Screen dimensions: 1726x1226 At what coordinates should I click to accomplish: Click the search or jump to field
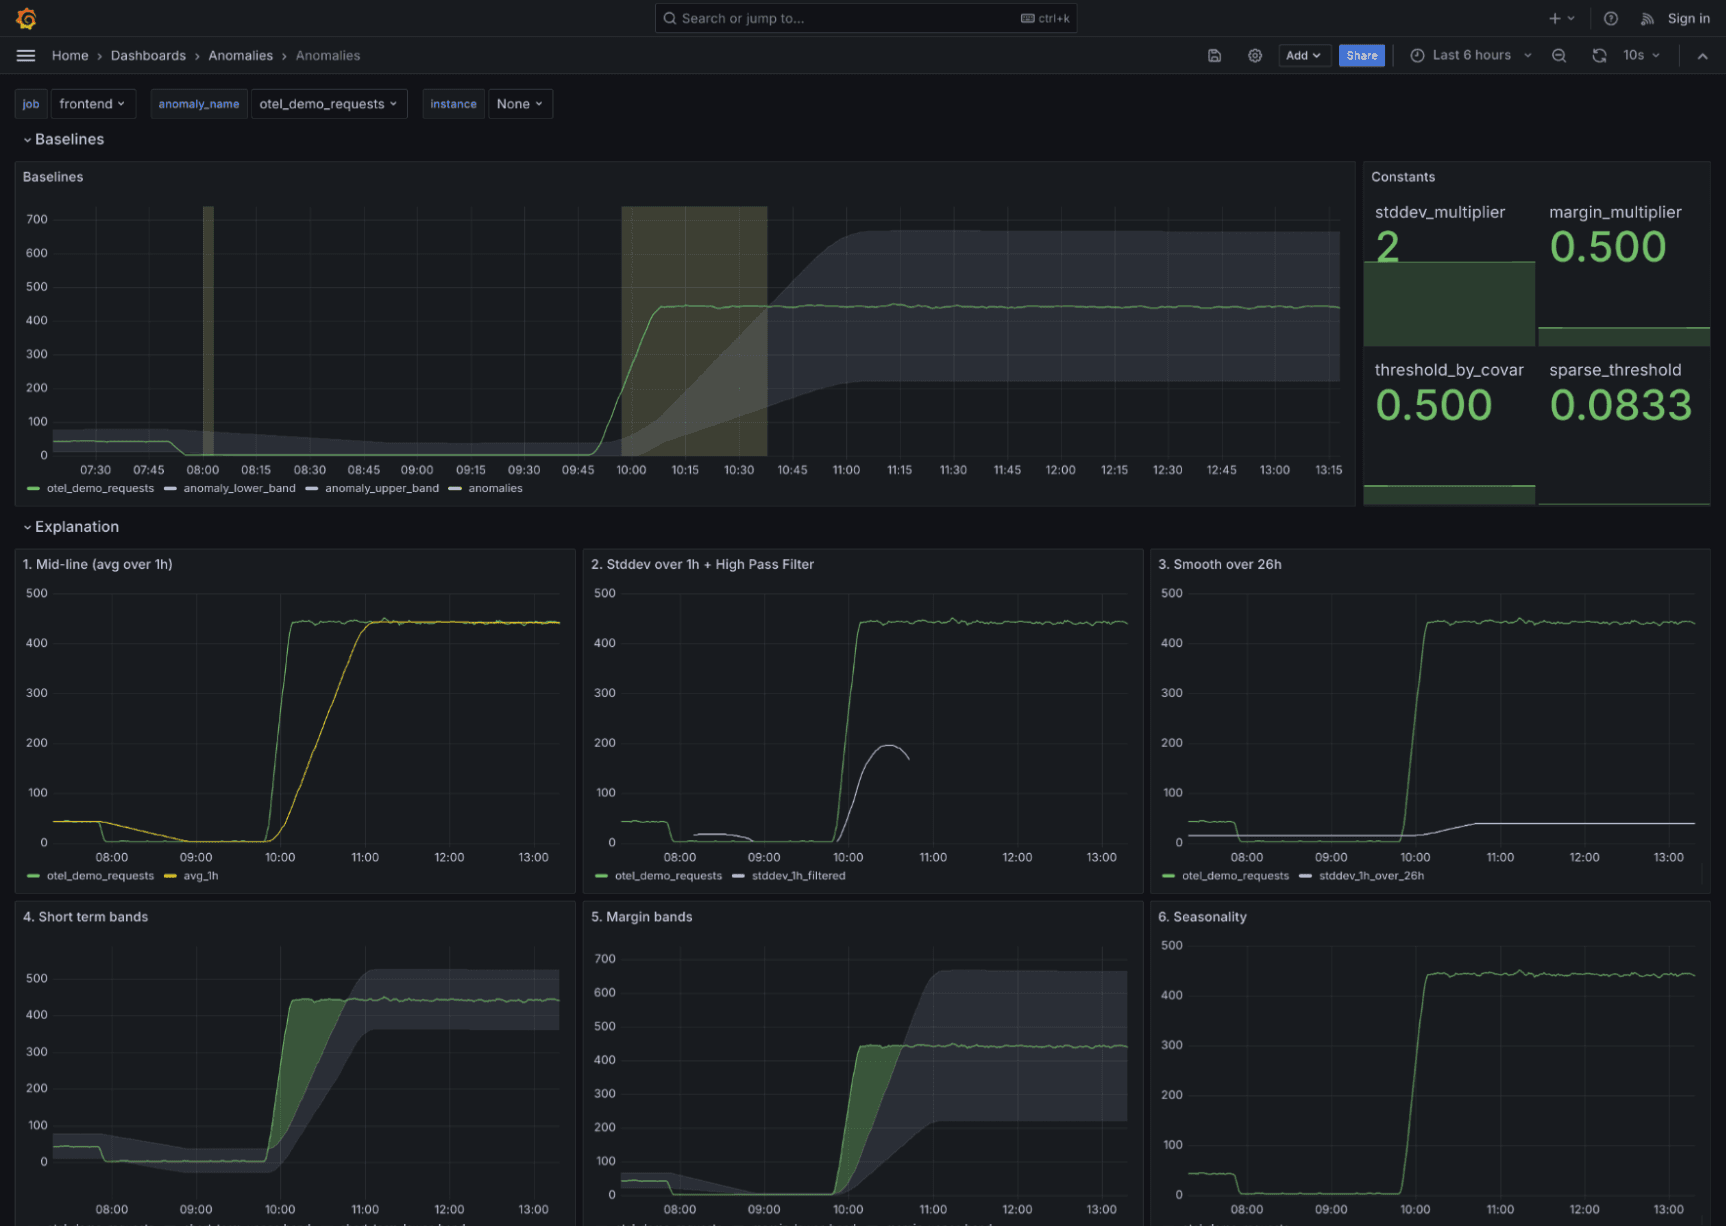(865, 17)
